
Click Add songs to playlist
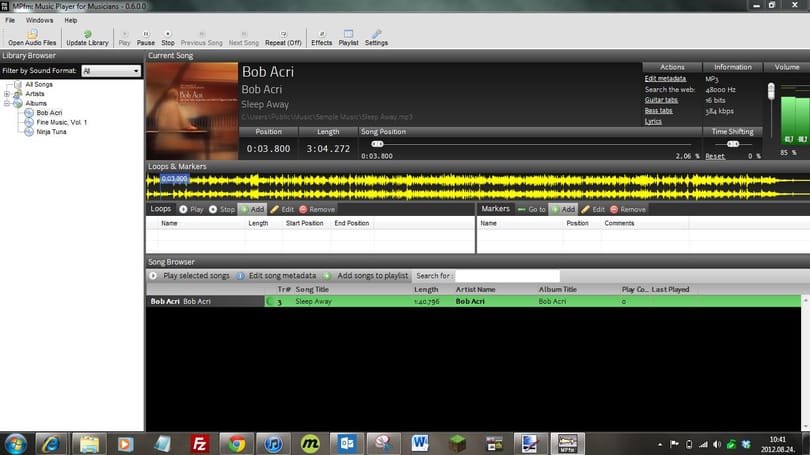(x=366, y=276)
